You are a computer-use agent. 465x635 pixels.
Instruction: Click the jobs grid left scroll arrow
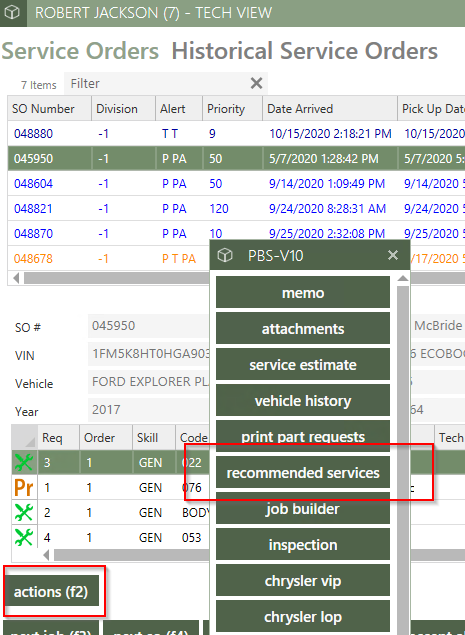pos(46,555)
